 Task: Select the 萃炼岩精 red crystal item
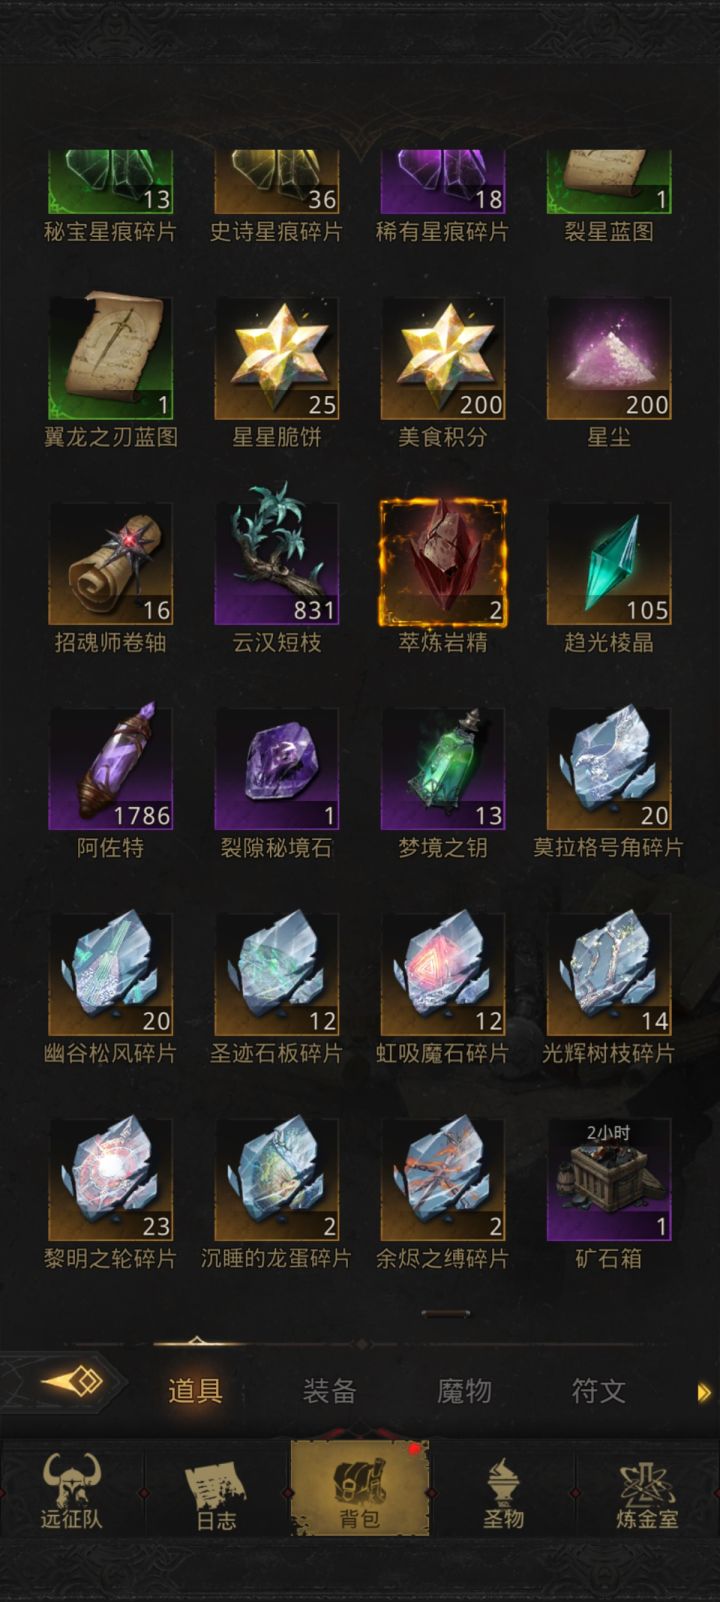(x=443, y=564)
